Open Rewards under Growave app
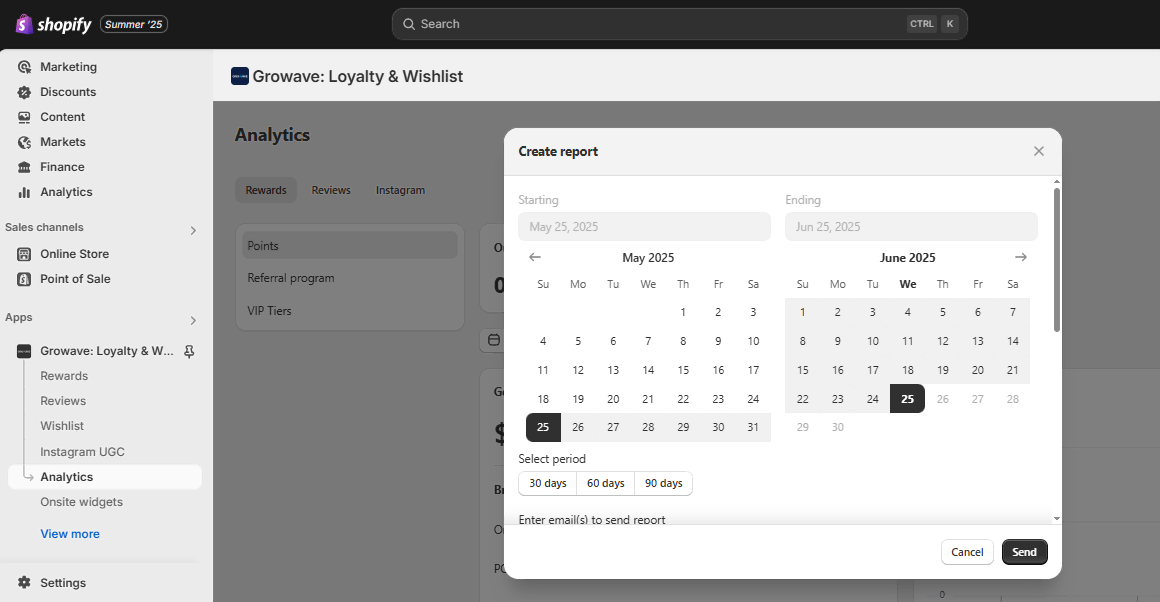Image resolution: width=1160 pixels, height=602 pixels. (64, 376)
